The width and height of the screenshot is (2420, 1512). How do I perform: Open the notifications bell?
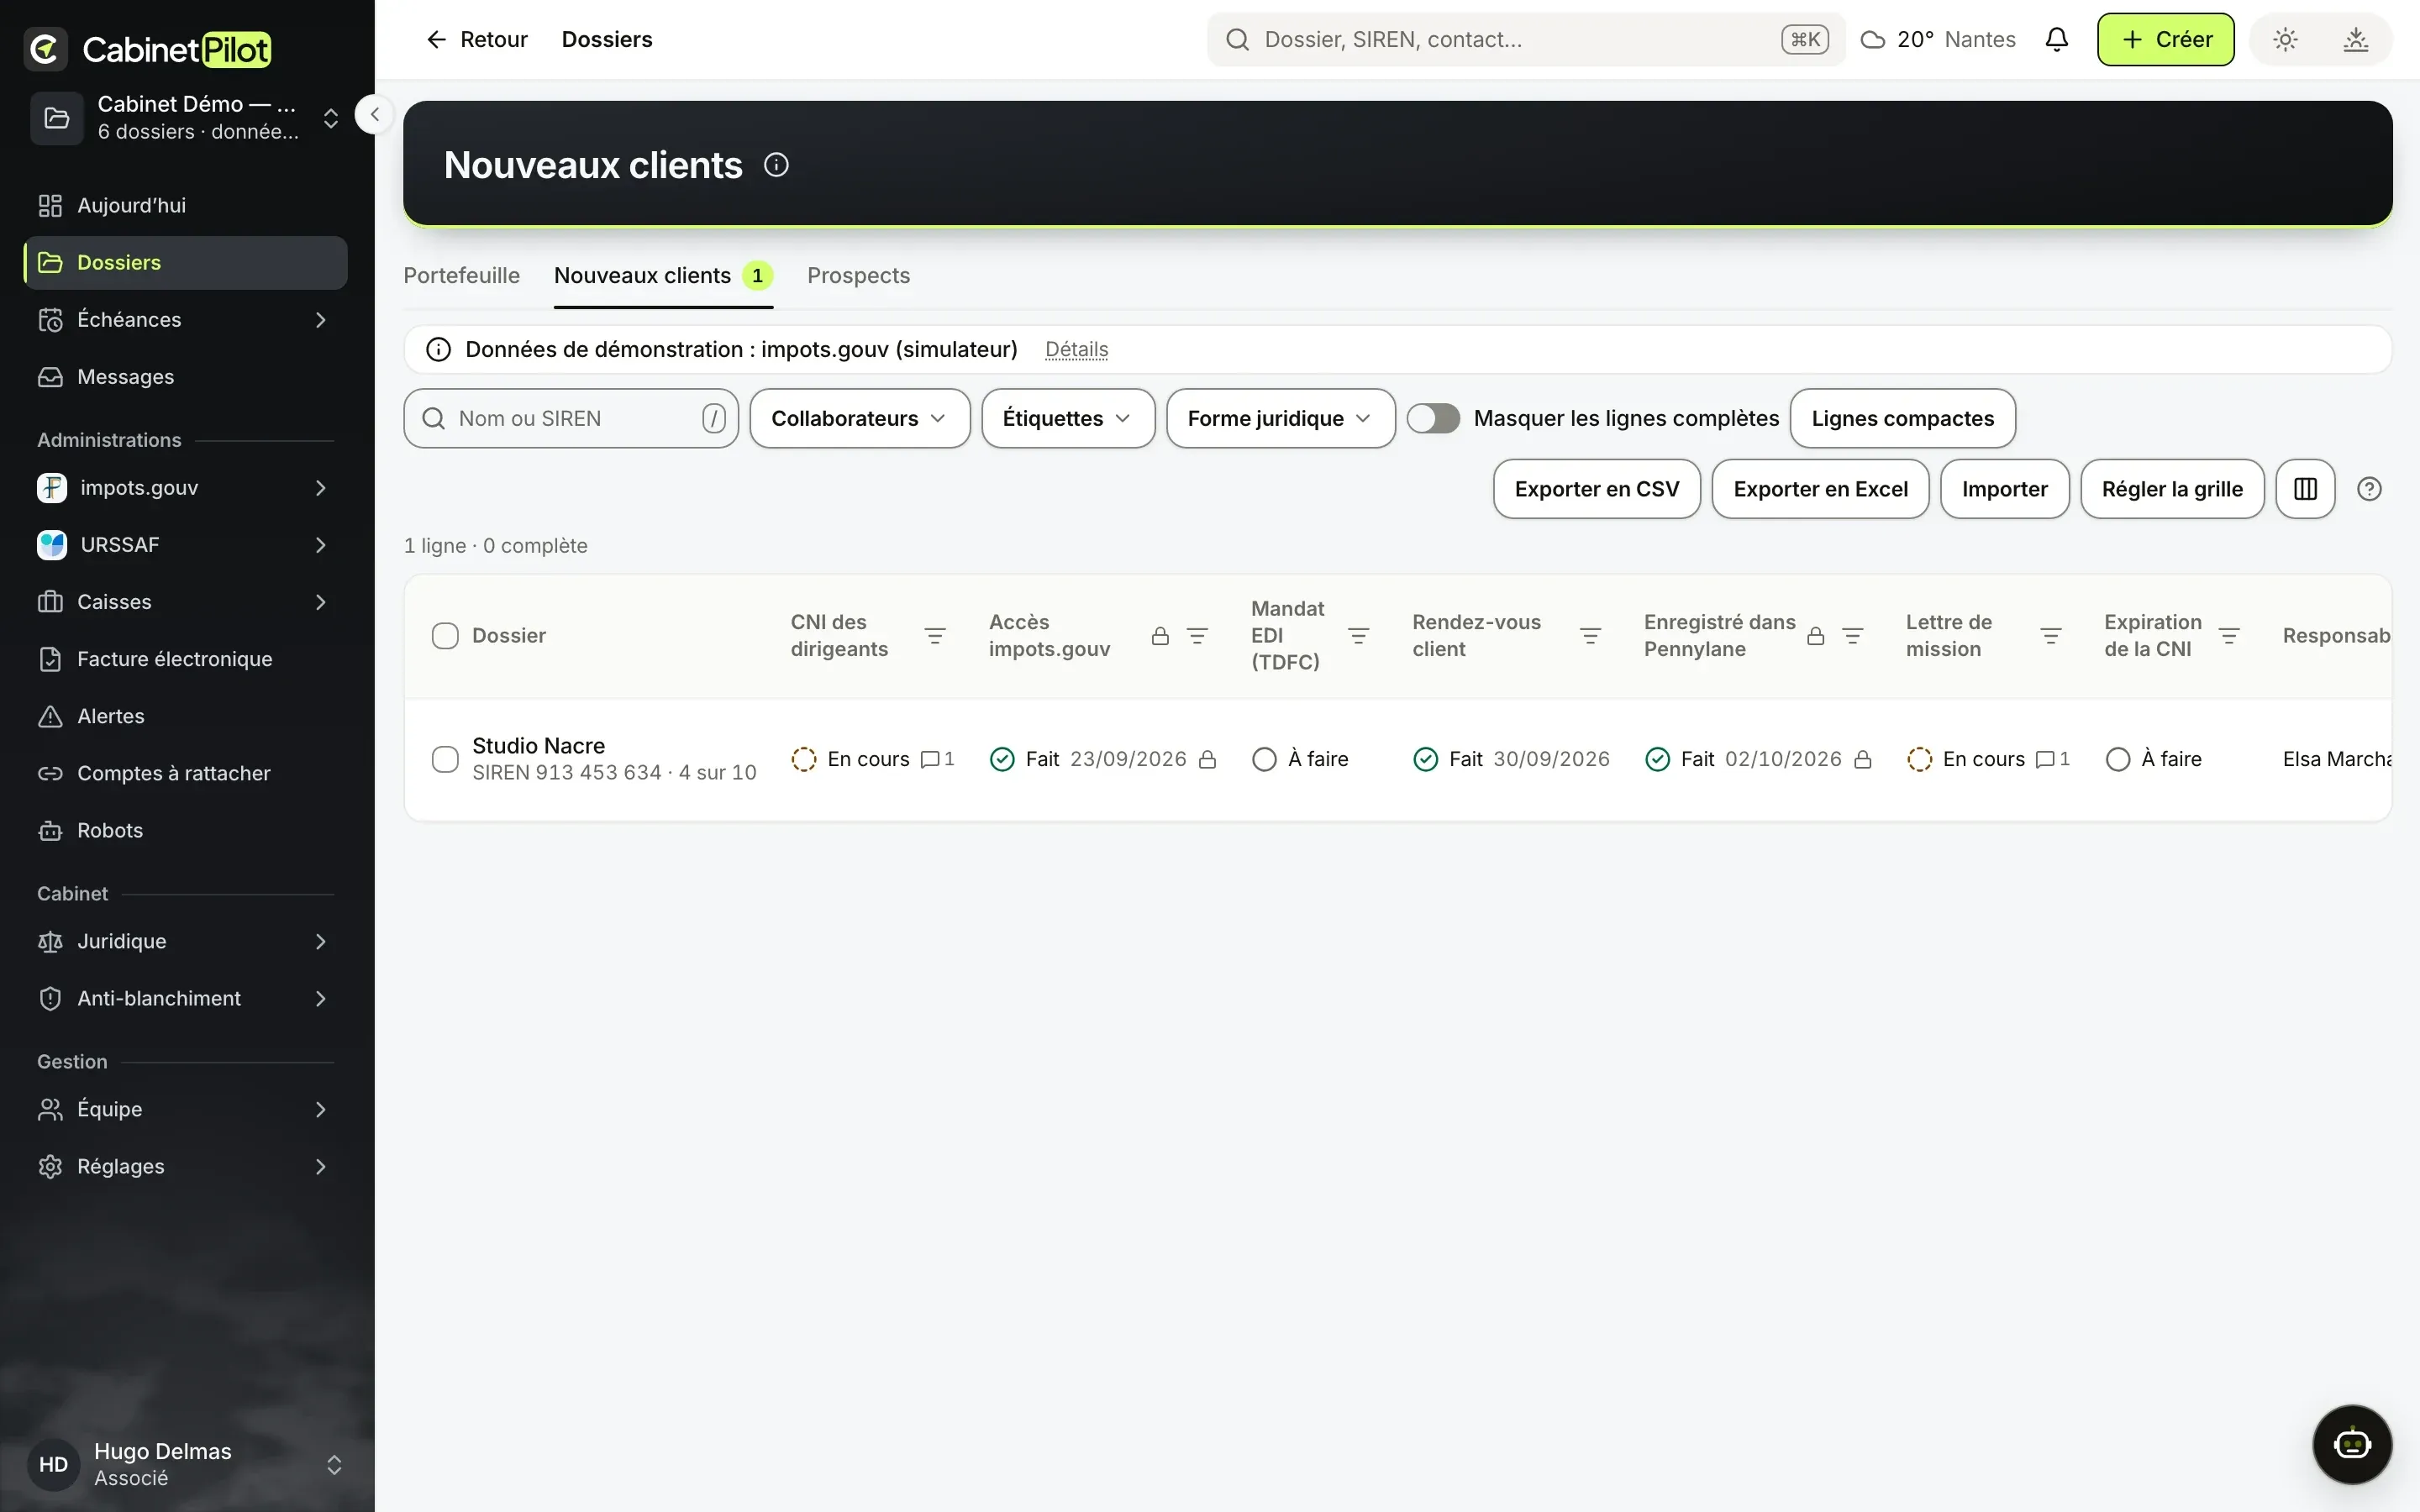click(2056, 40)
